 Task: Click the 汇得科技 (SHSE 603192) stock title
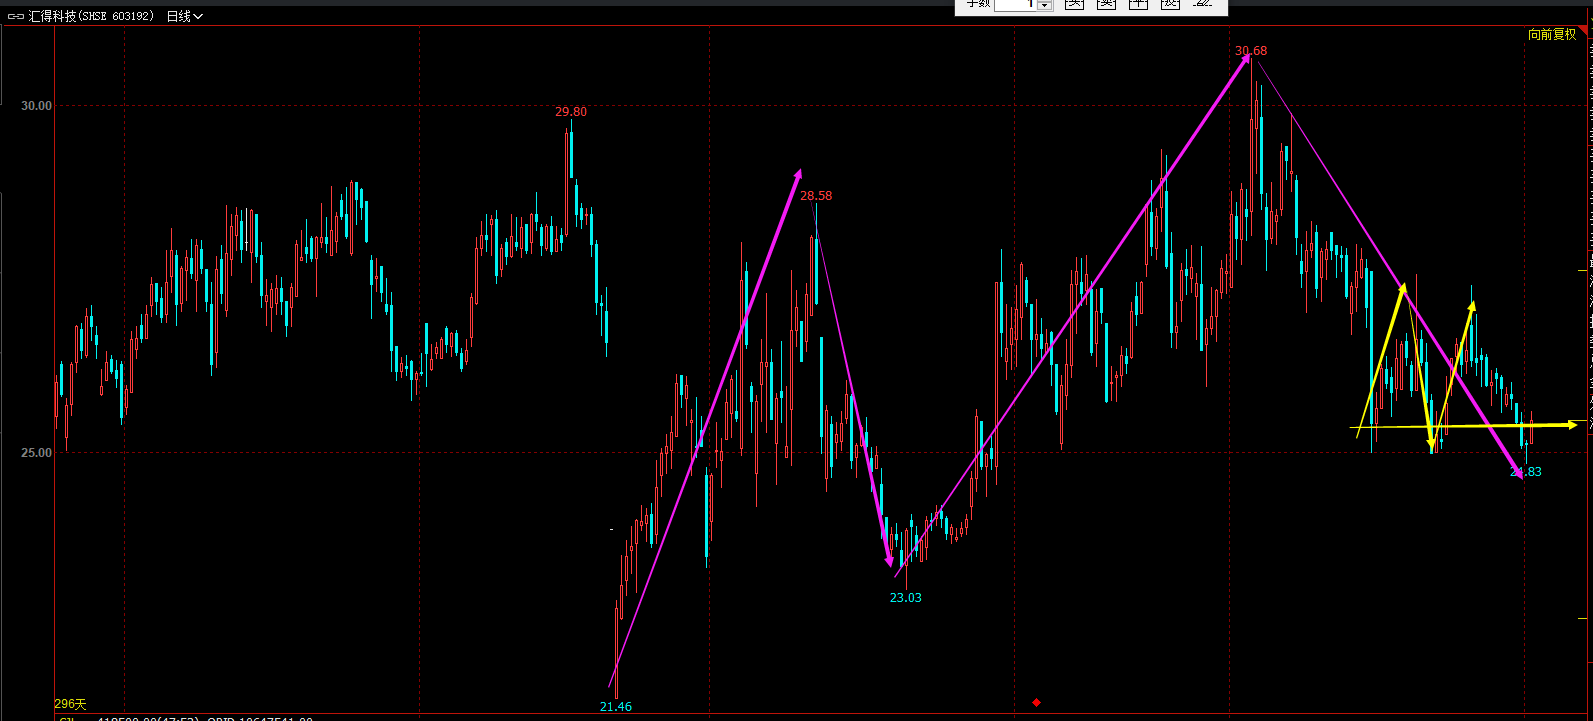tap(92, 17)
